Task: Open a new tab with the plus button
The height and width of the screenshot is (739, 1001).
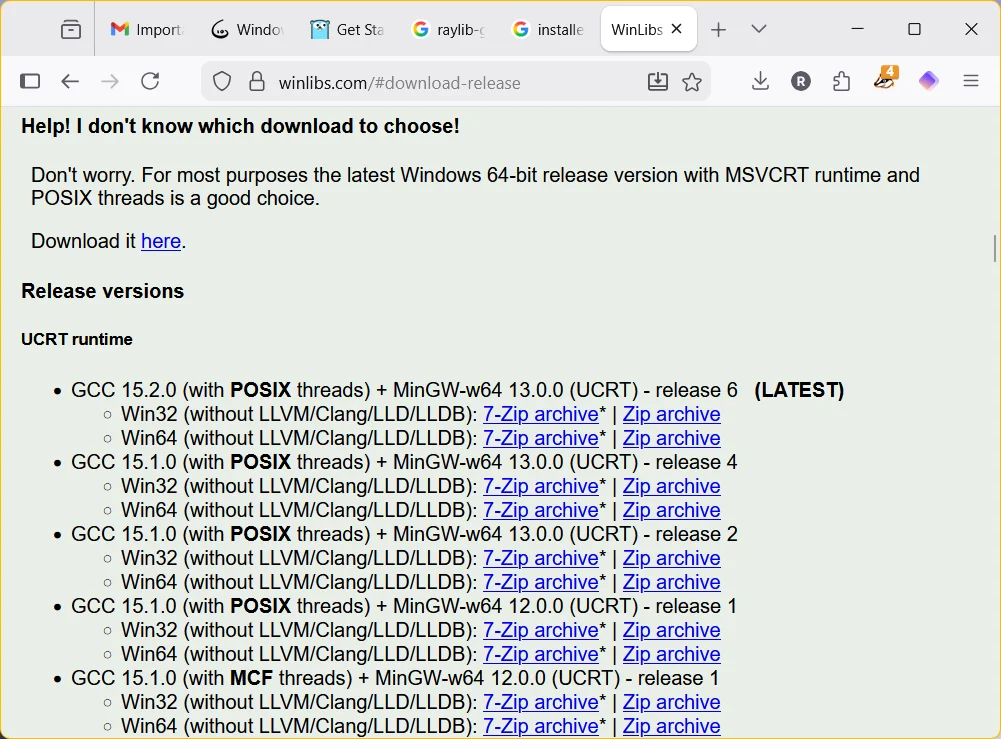Action: (x=718, y=29)
